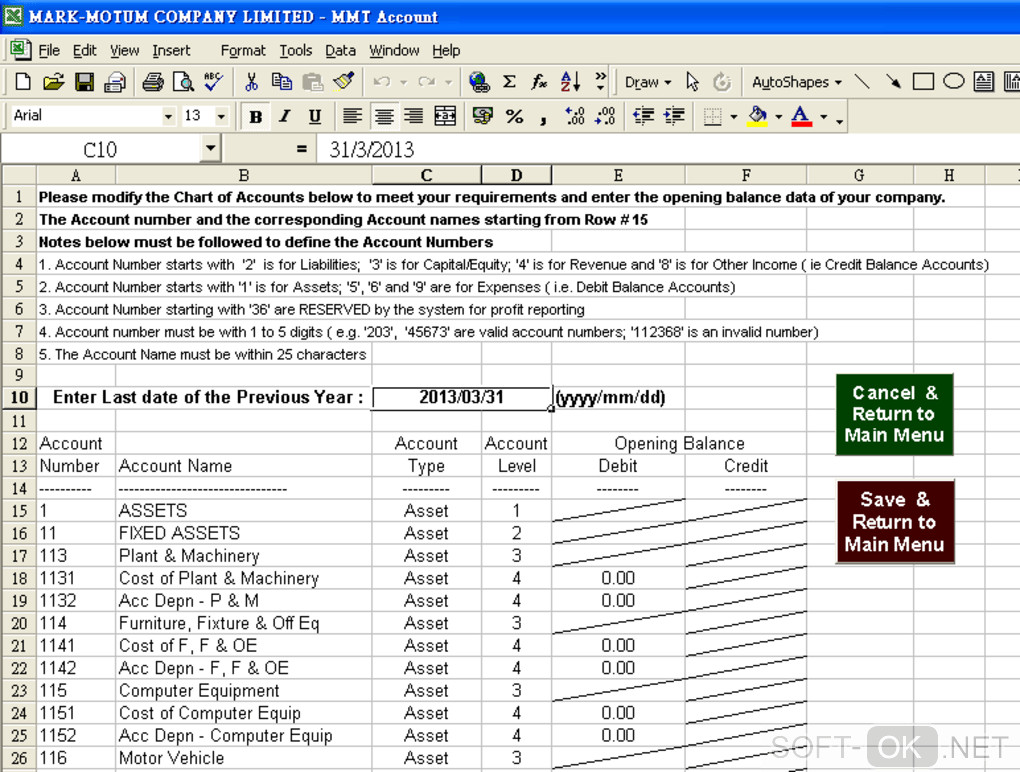Select the Select Objects arrow pointer tool
Image resolution: width=1020 pixels, height=772 pixels.
pyautogui.click(x=692, y=82)
